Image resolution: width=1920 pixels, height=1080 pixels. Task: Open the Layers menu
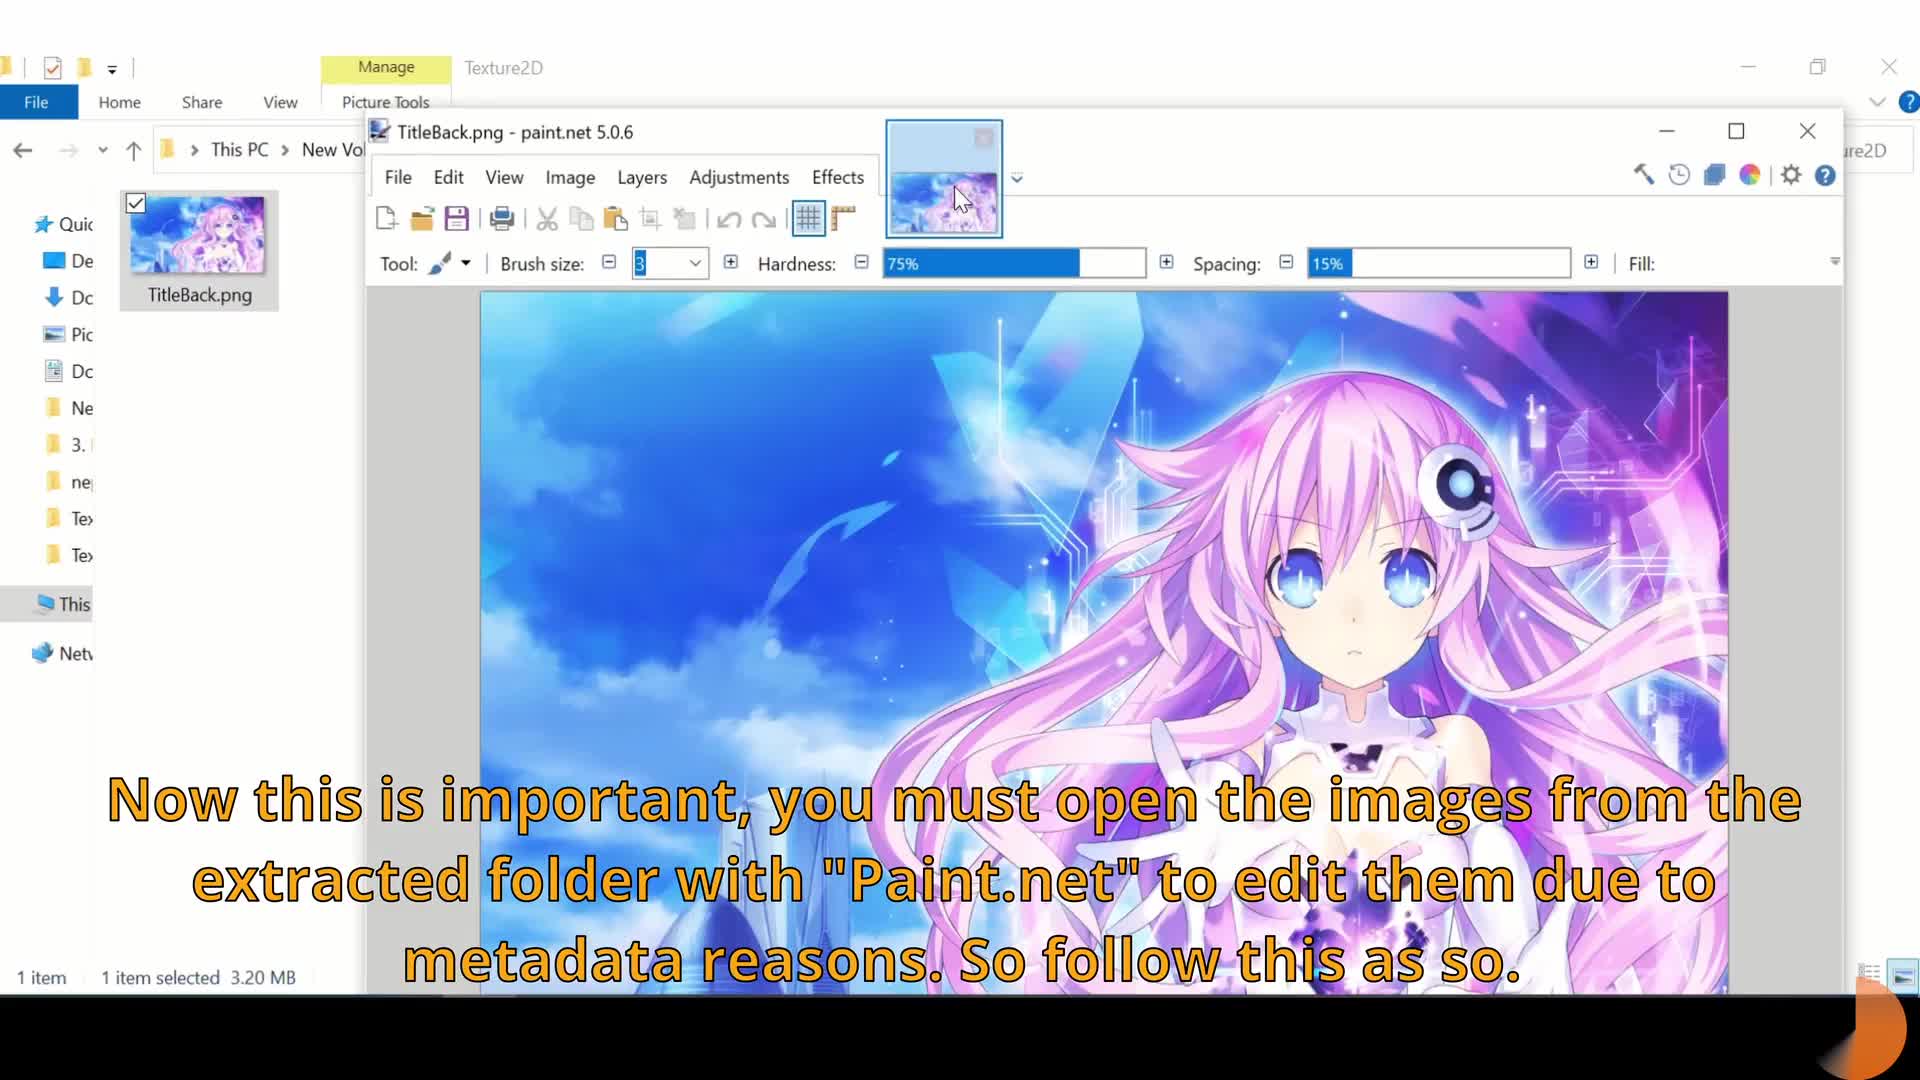[642, 177]
